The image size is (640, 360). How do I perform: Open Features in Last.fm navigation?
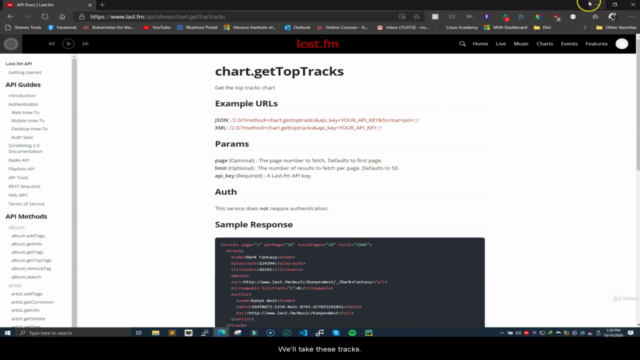click(596, 44)
